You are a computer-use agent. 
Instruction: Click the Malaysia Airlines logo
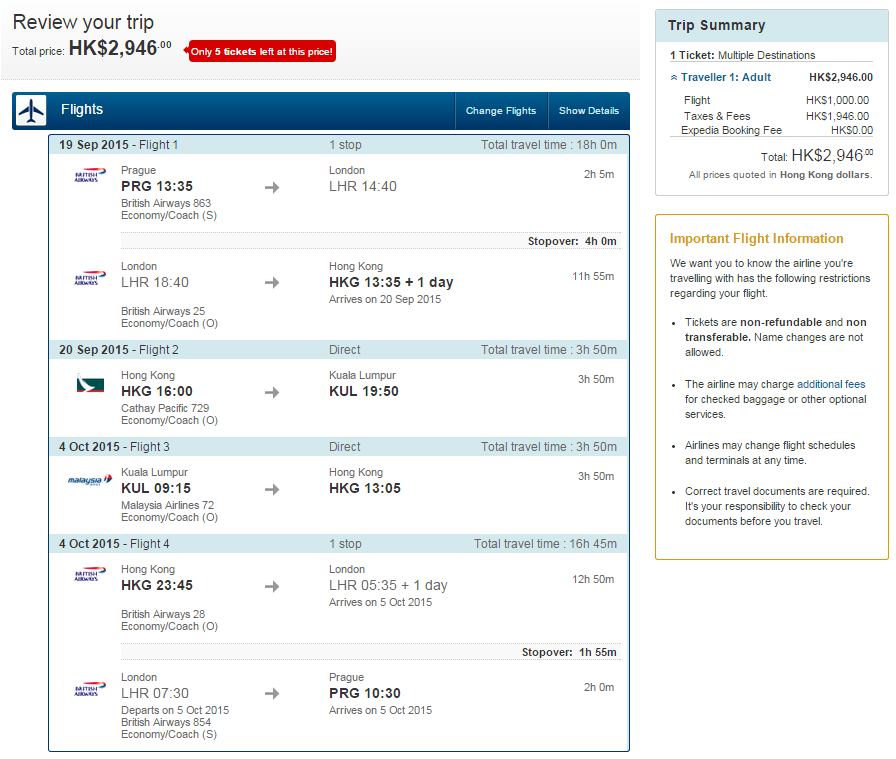(x=90, y=480)
